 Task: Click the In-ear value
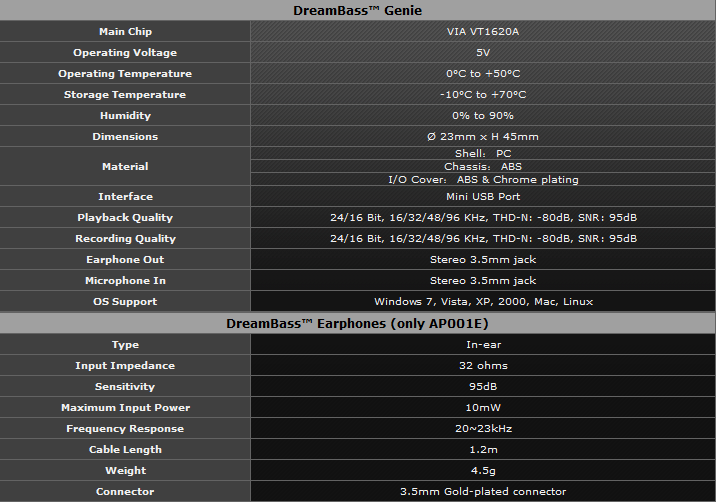tap(483, 345)
